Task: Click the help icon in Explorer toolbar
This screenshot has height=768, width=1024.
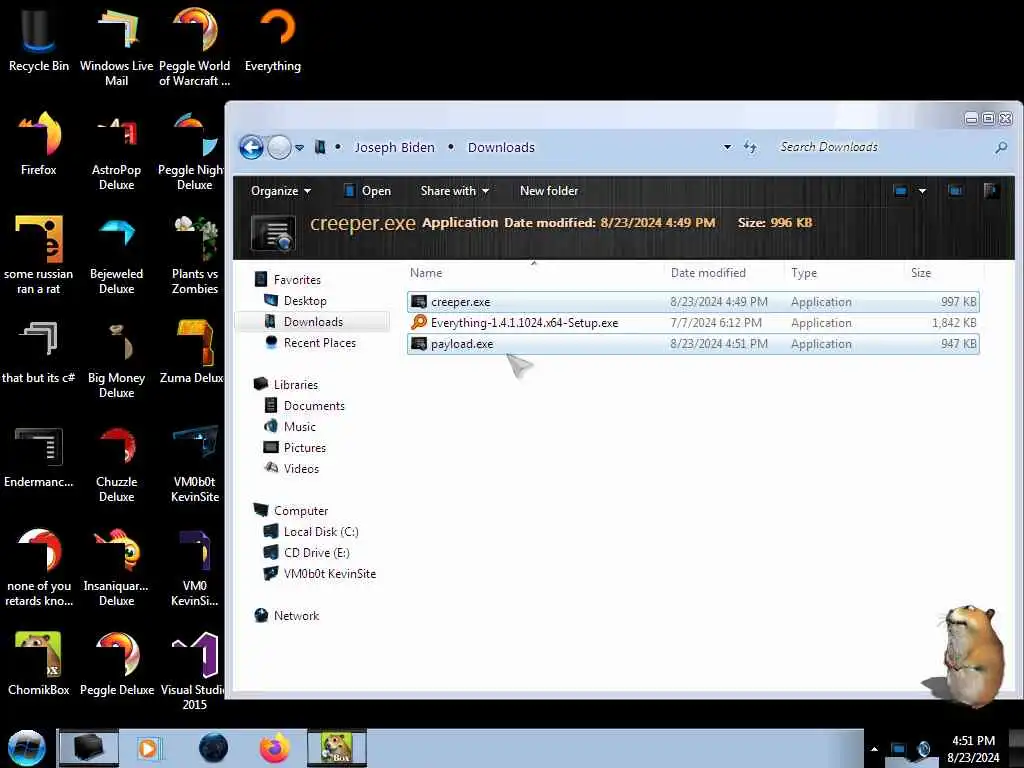Action: pos(991,191)
